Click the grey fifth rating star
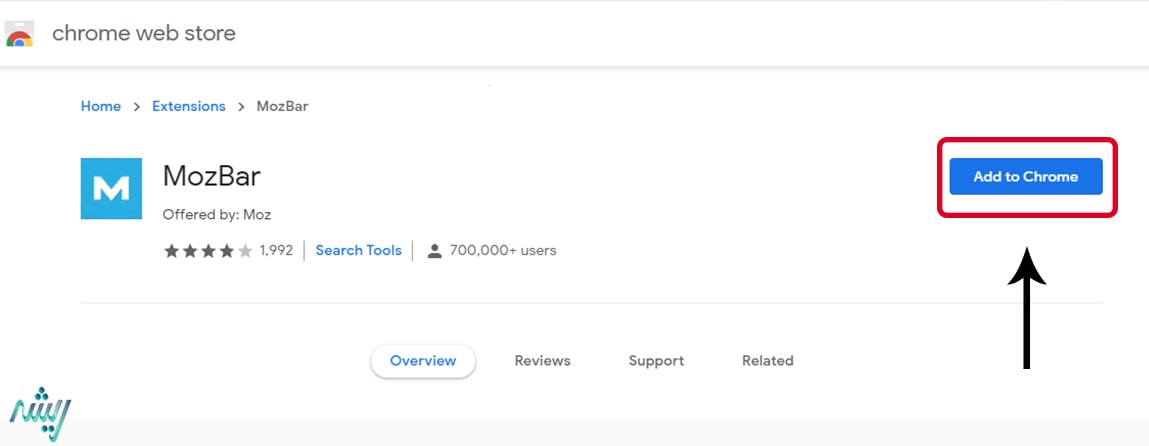This screenshot has width=1149, height=446. pos(245,251)
